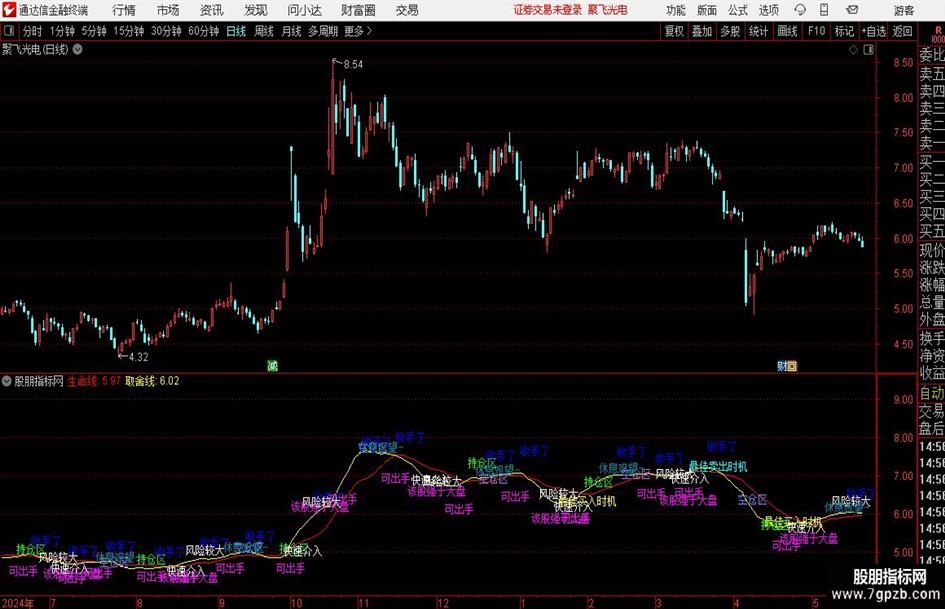This screenshot has height=609, width=945.
Task: Open the 功能 menu
Action: pyautogui.click(x=675, y=10)
